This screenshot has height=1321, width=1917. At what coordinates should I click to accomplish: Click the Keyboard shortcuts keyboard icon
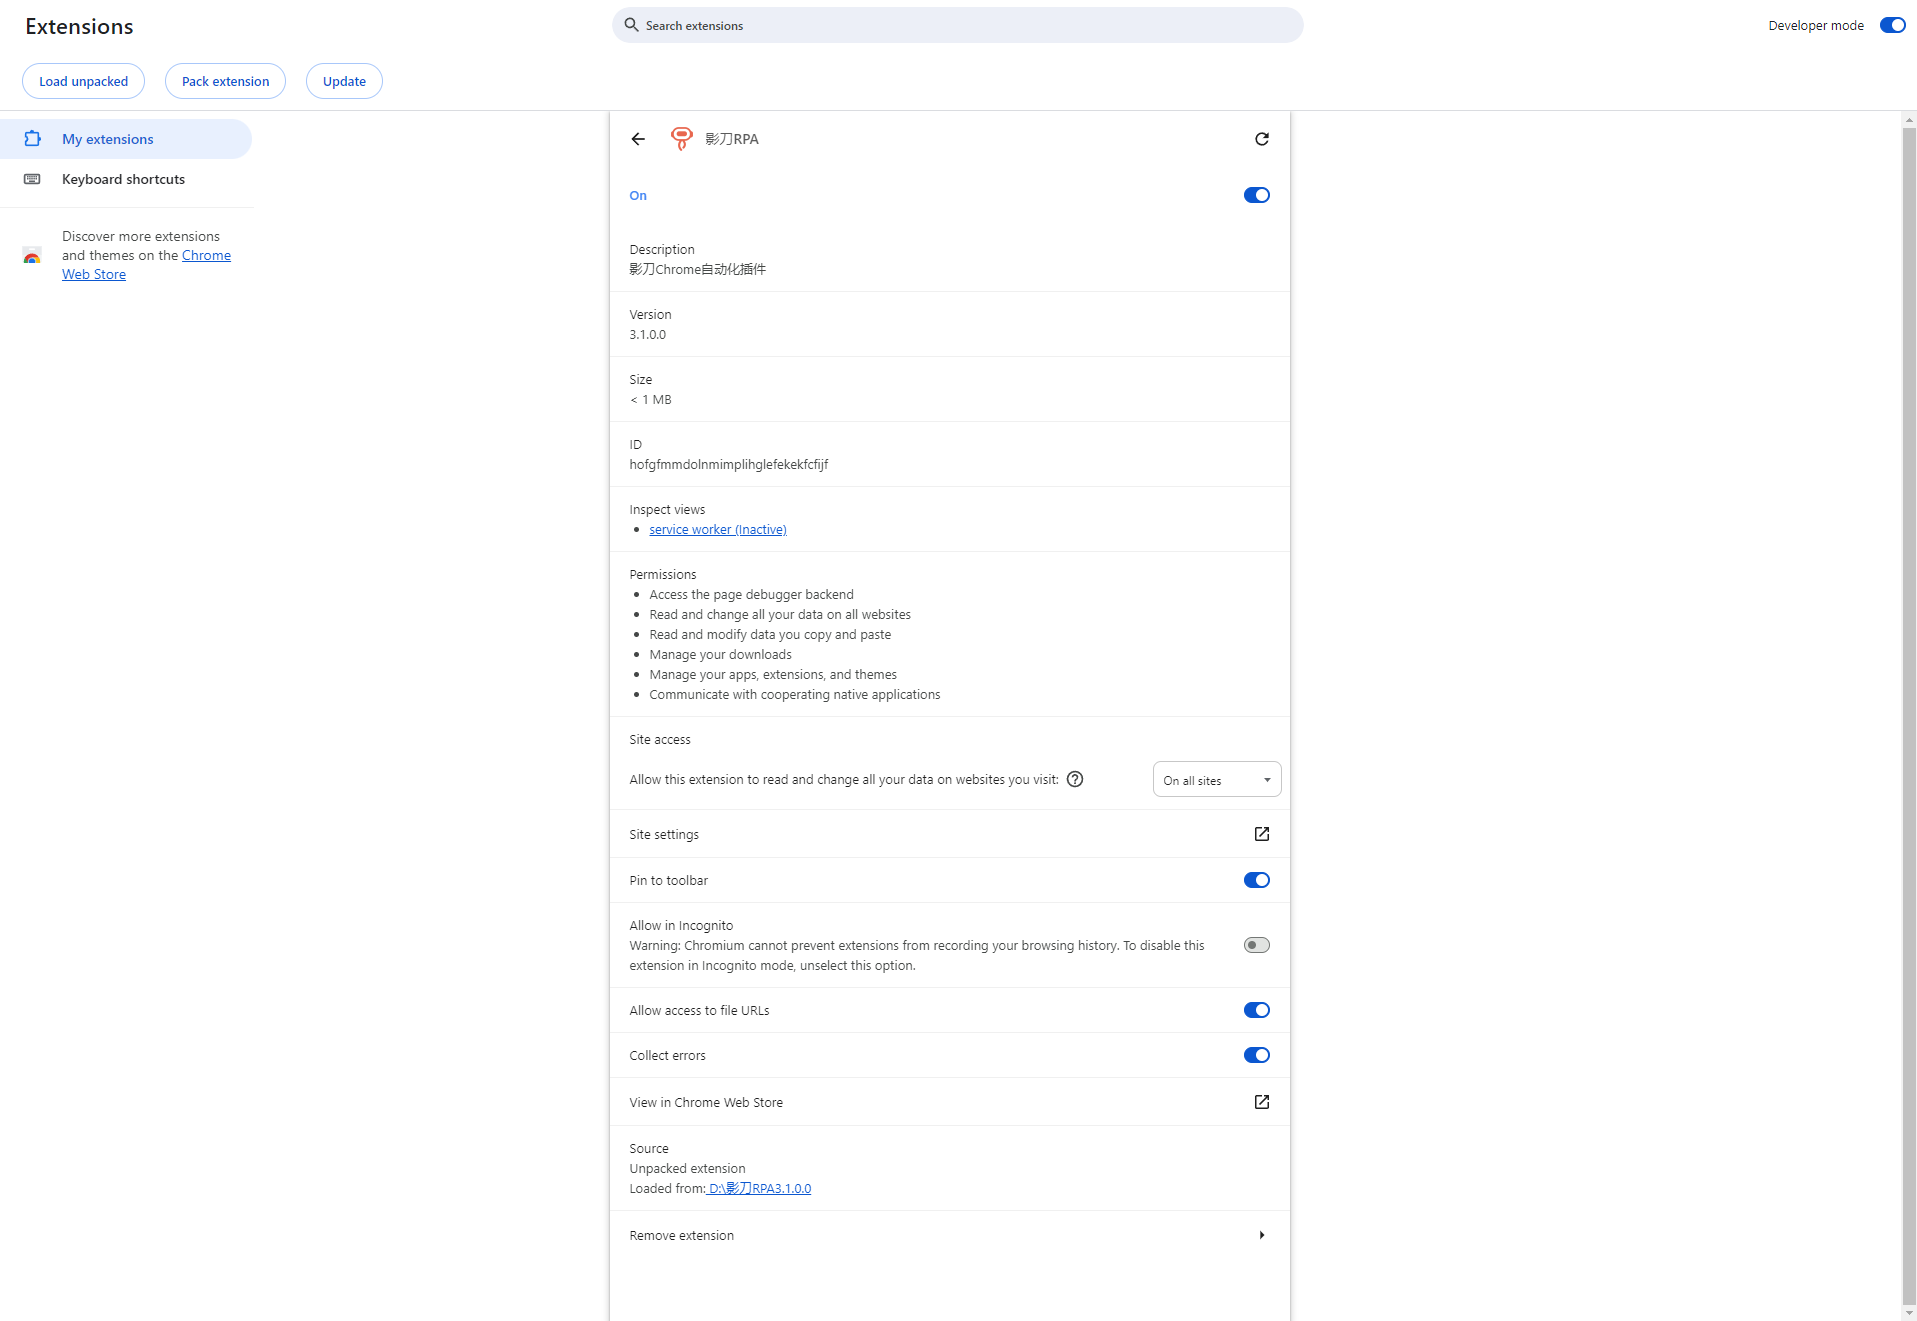pos(32,179)
